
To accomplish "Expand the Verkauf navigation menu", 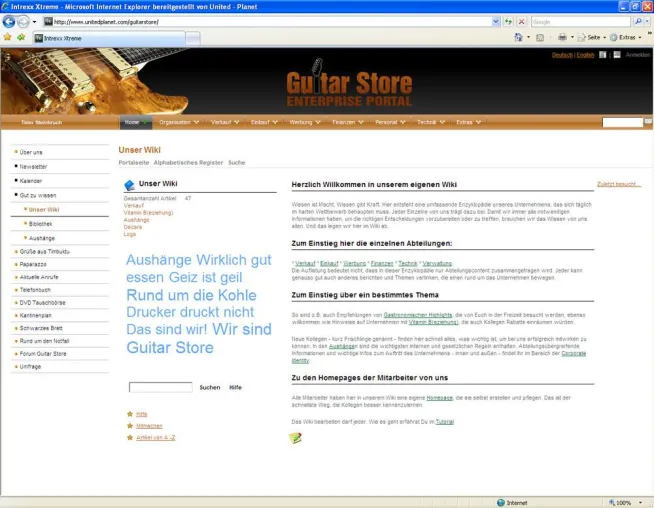I will [x=225, y=122].
